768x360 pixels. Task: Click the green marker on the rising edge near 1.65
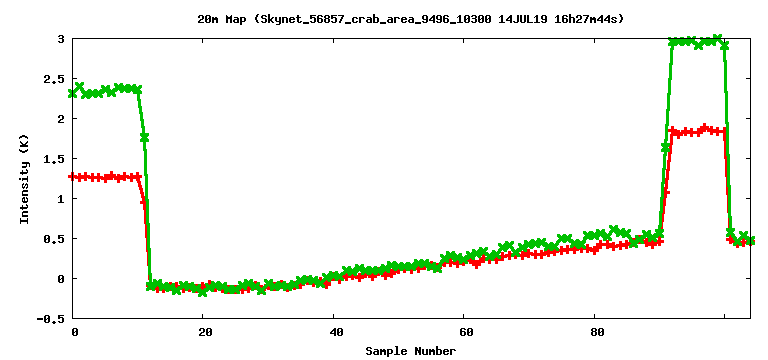[x=666, y=147]
